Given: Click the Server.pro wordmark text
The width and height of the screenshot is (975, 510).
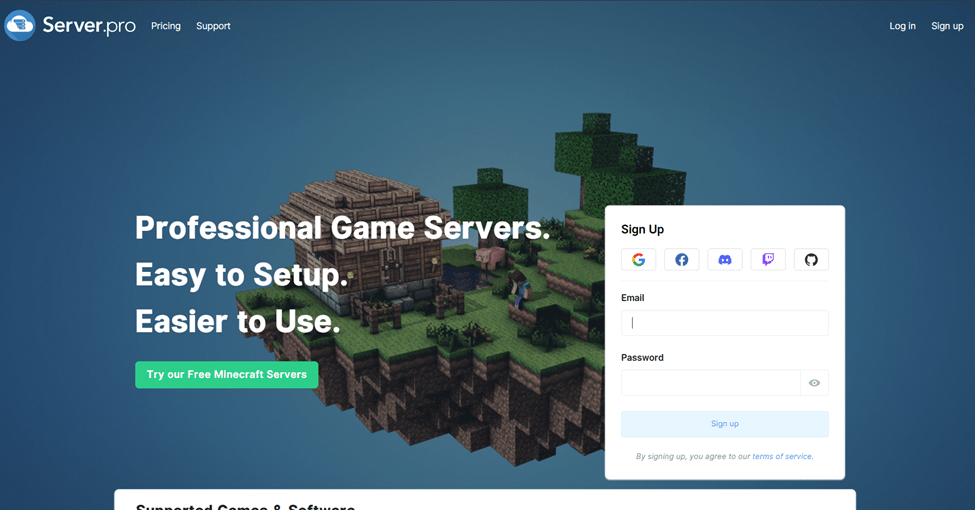Looking at the screenshot, I should click(89, 26).
